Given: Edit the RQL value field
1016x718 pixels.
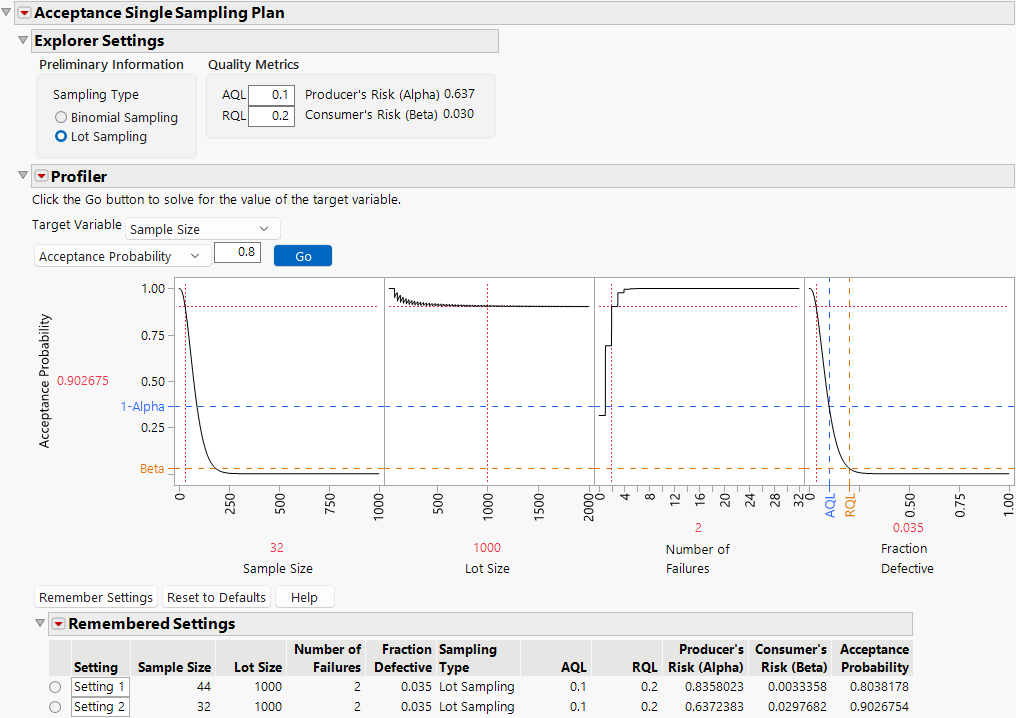Looking at the screenshot, I should (271, 115).
